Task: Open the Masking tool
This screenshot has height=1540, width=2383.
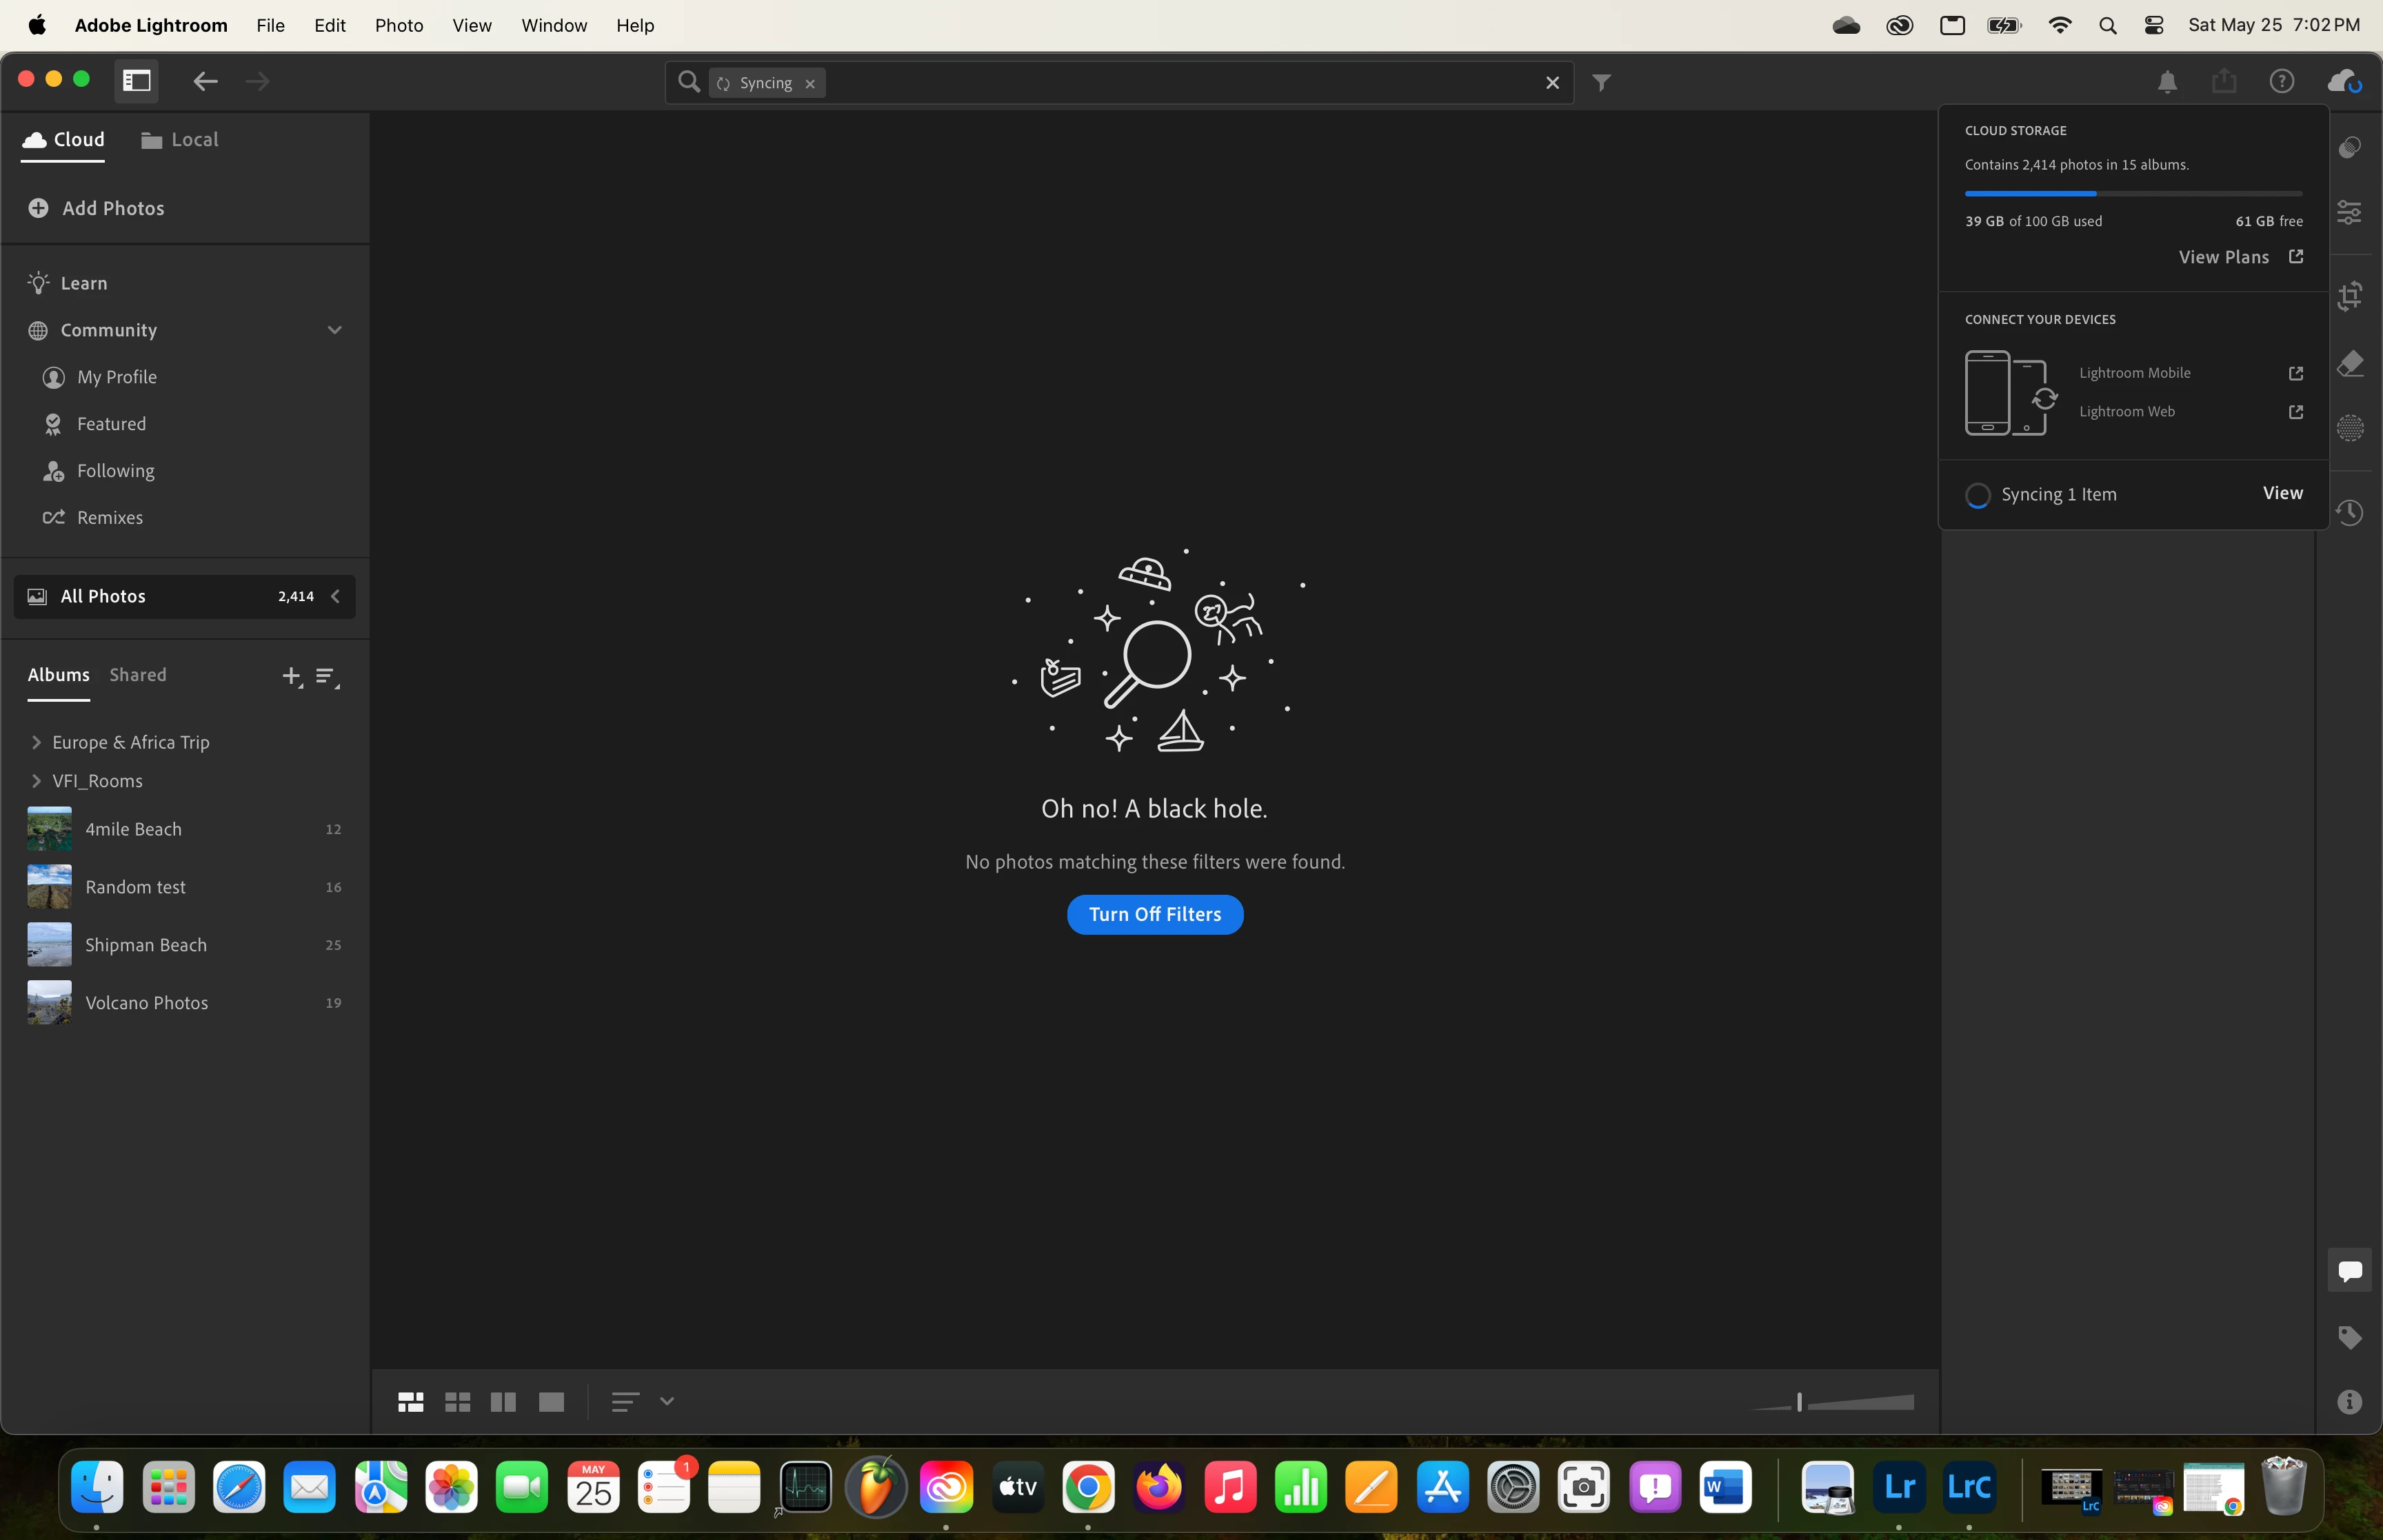Action: tap(2350, 429)
